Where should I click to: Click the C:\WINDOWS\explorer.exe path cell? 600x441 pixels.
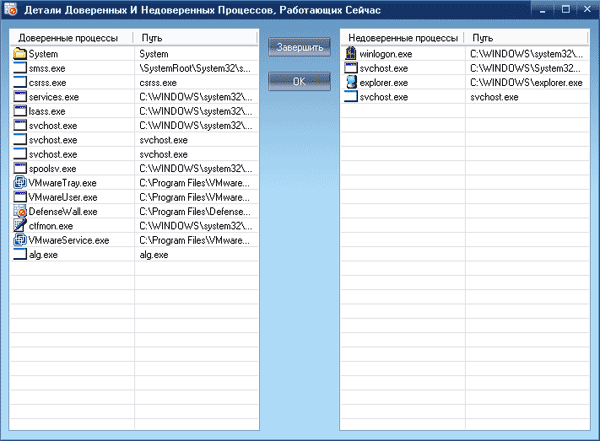point(526,83)
